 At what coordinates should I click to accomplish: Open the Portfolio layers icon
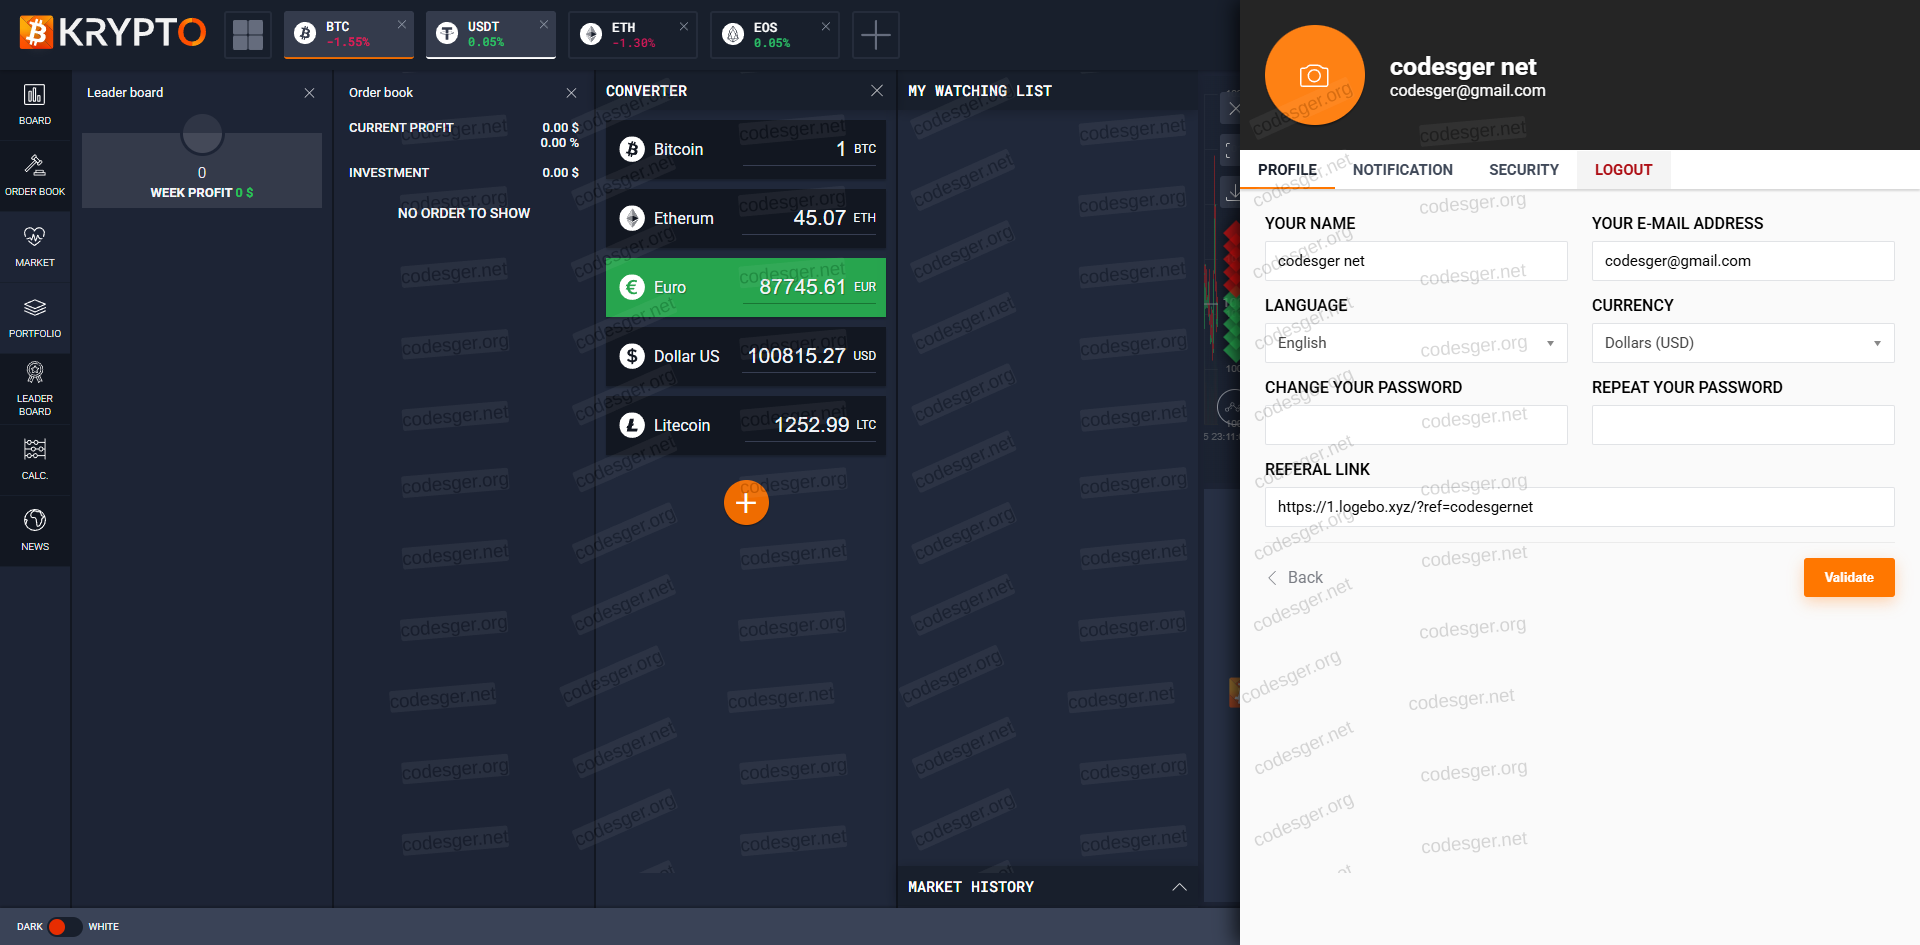[35, 308]
